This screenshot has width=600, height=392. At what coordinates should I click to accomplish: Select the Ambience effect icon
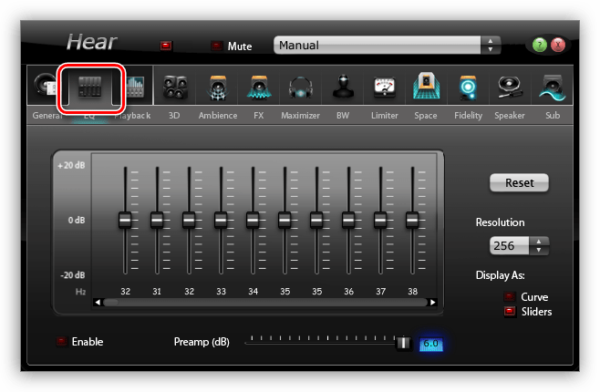217,87
